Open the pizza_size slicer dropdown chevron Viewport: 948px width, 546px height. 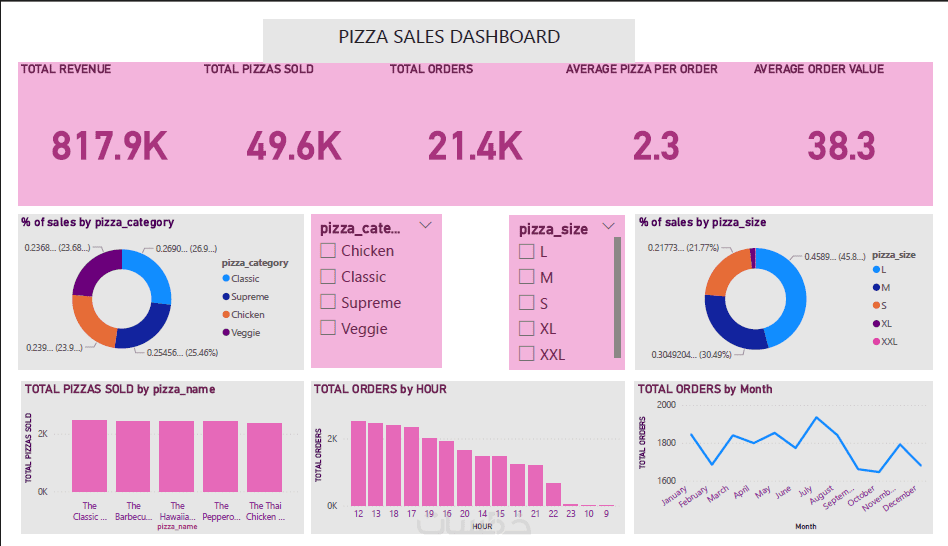[608, 227]
